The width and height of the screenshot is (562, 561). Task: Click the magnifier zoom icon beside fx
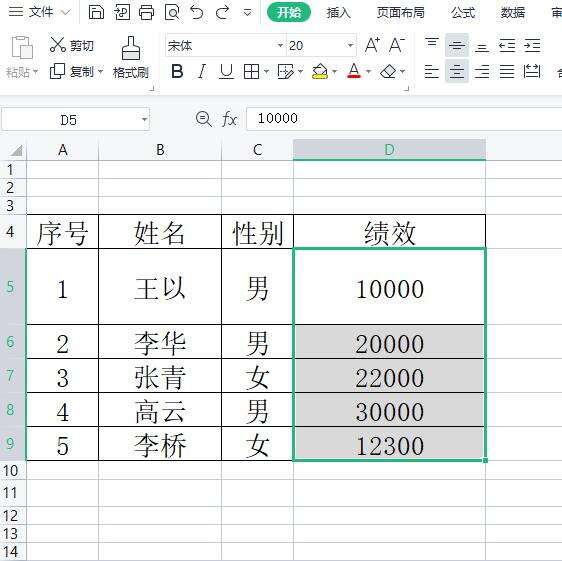[x=204, y=119]
